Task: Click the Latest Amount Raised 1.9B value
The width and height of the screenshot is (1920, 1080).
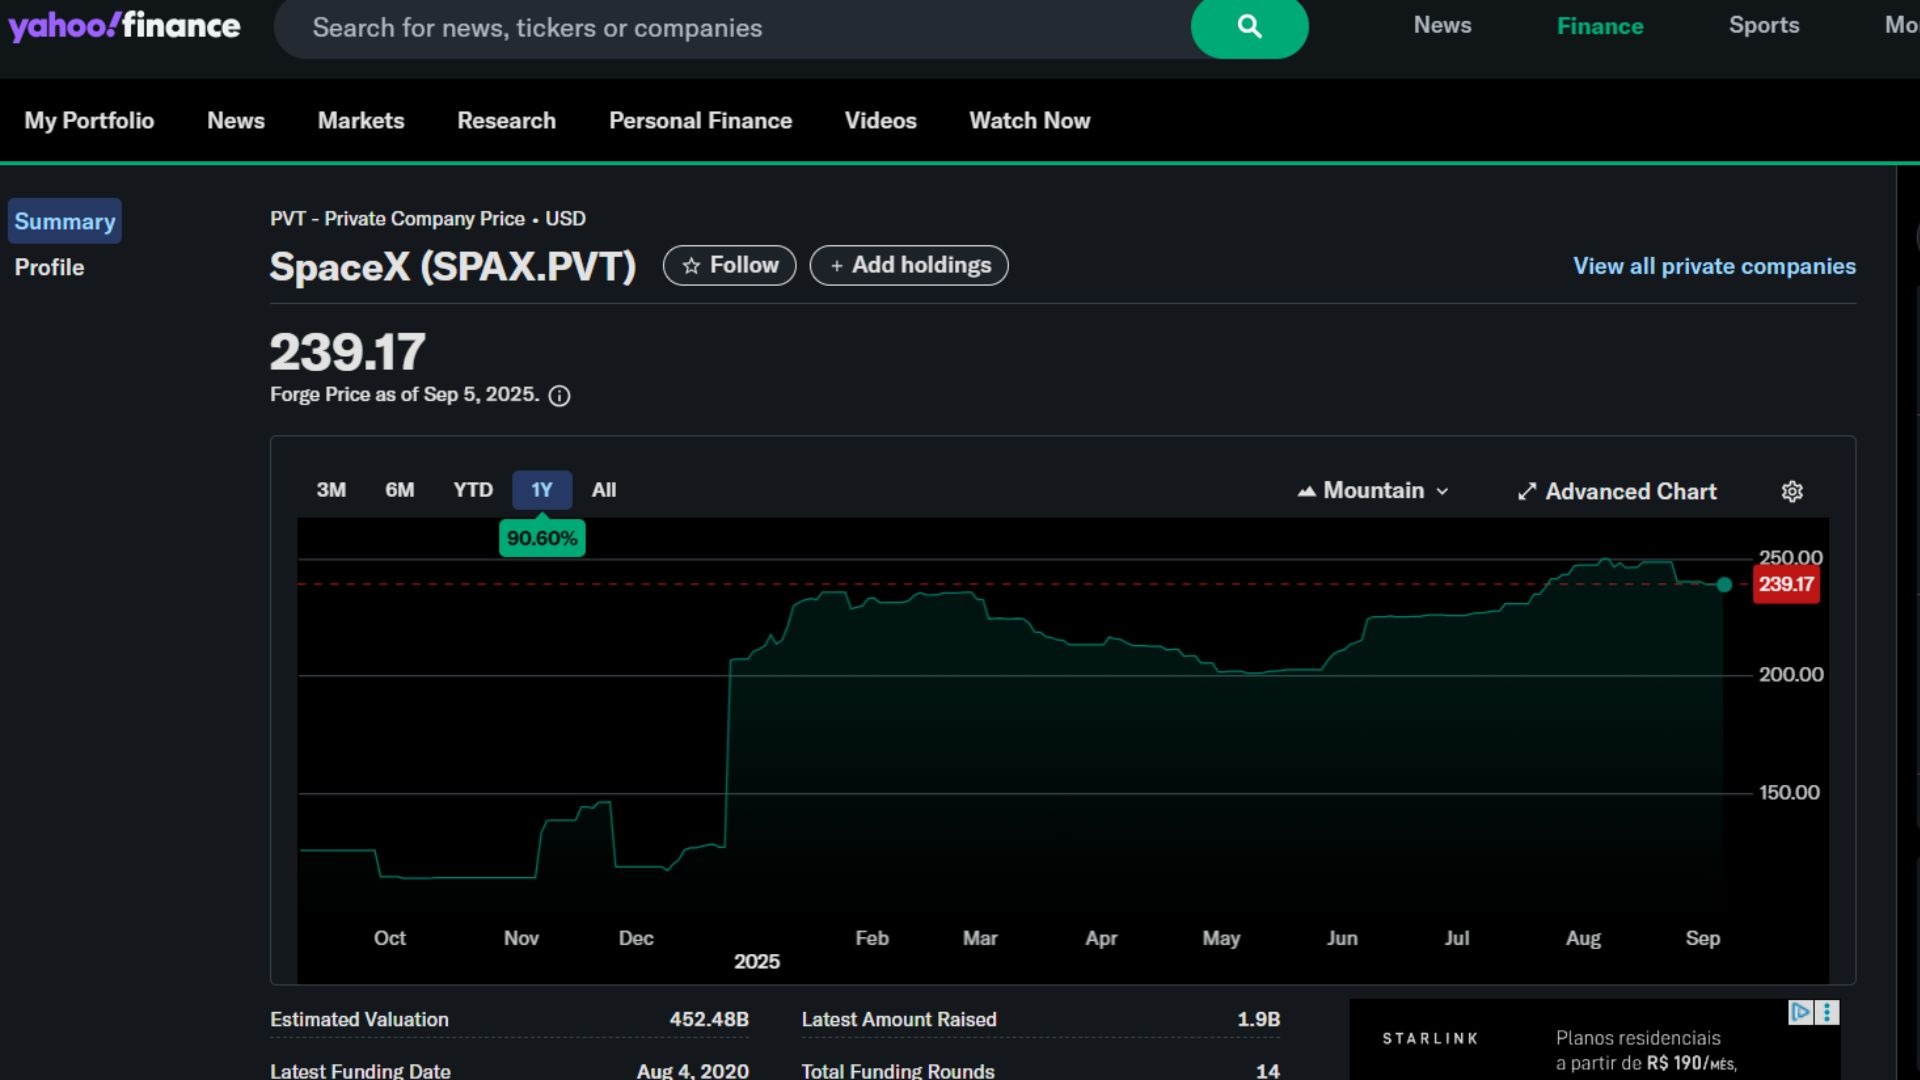Action: tap(1258, 1019)
